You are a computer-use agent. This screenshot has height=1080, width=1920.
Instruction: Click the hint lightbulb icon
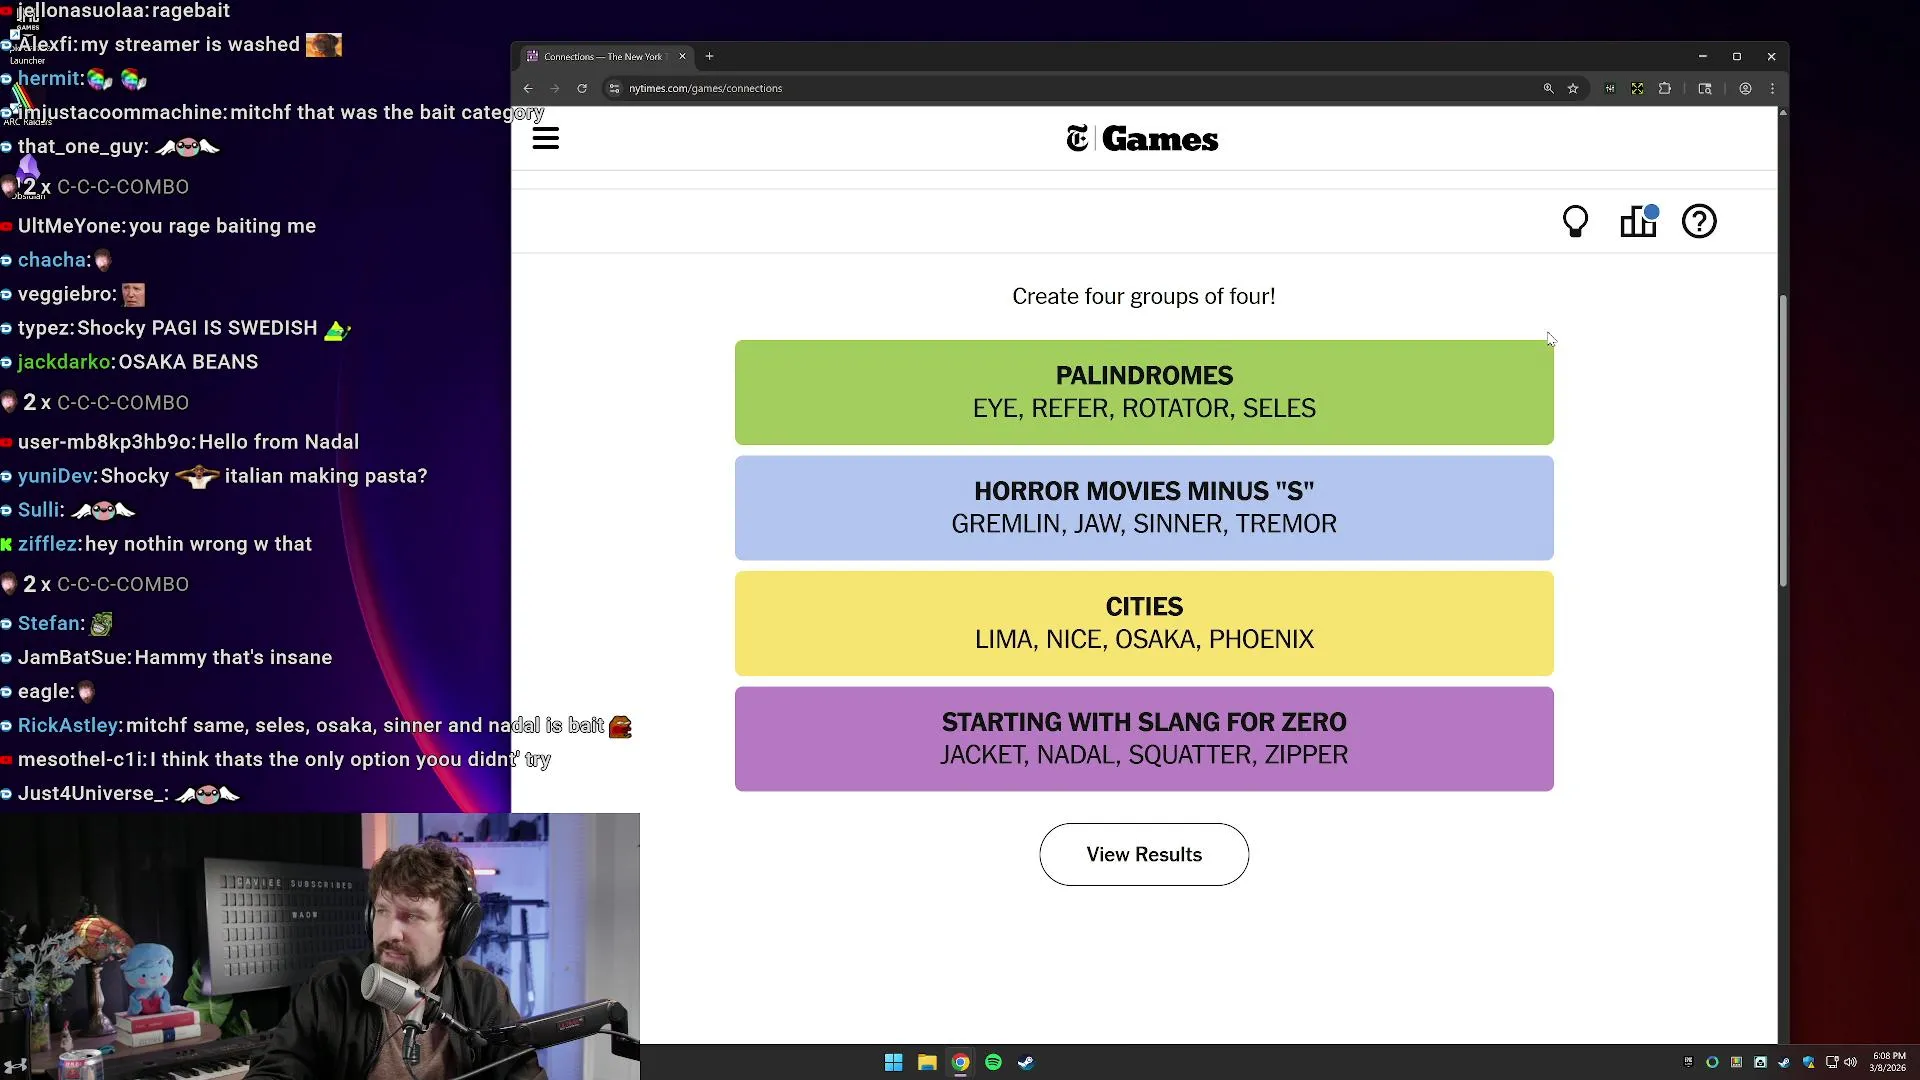(1575, 221)
